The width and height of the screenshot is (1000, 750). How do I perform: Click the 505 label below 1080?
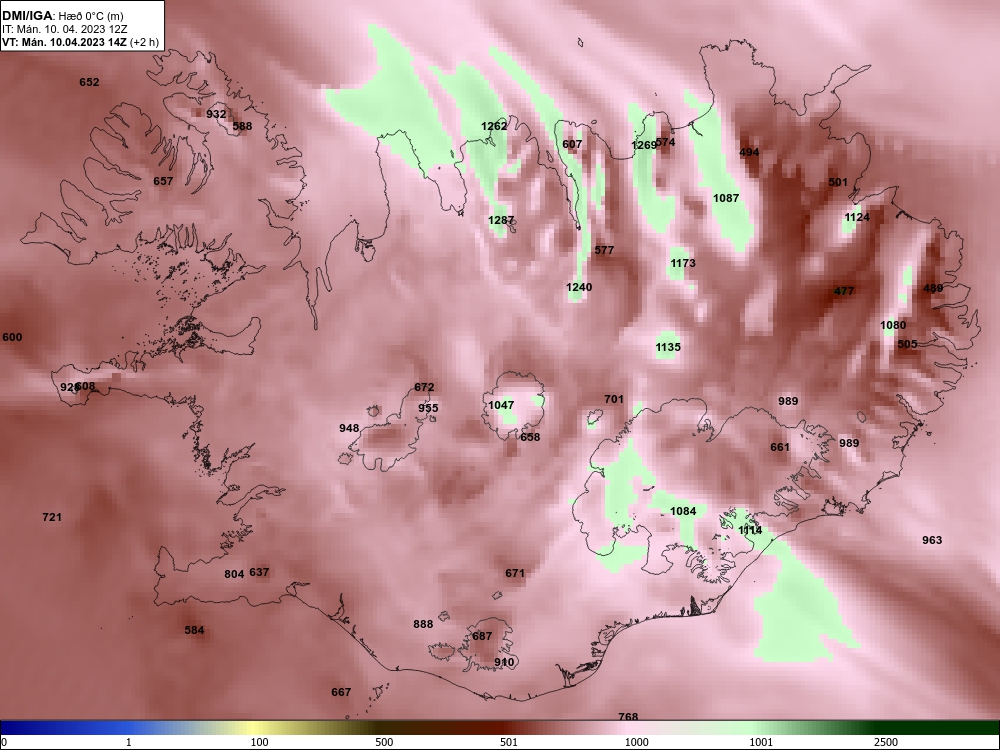[x=908, y=344]
